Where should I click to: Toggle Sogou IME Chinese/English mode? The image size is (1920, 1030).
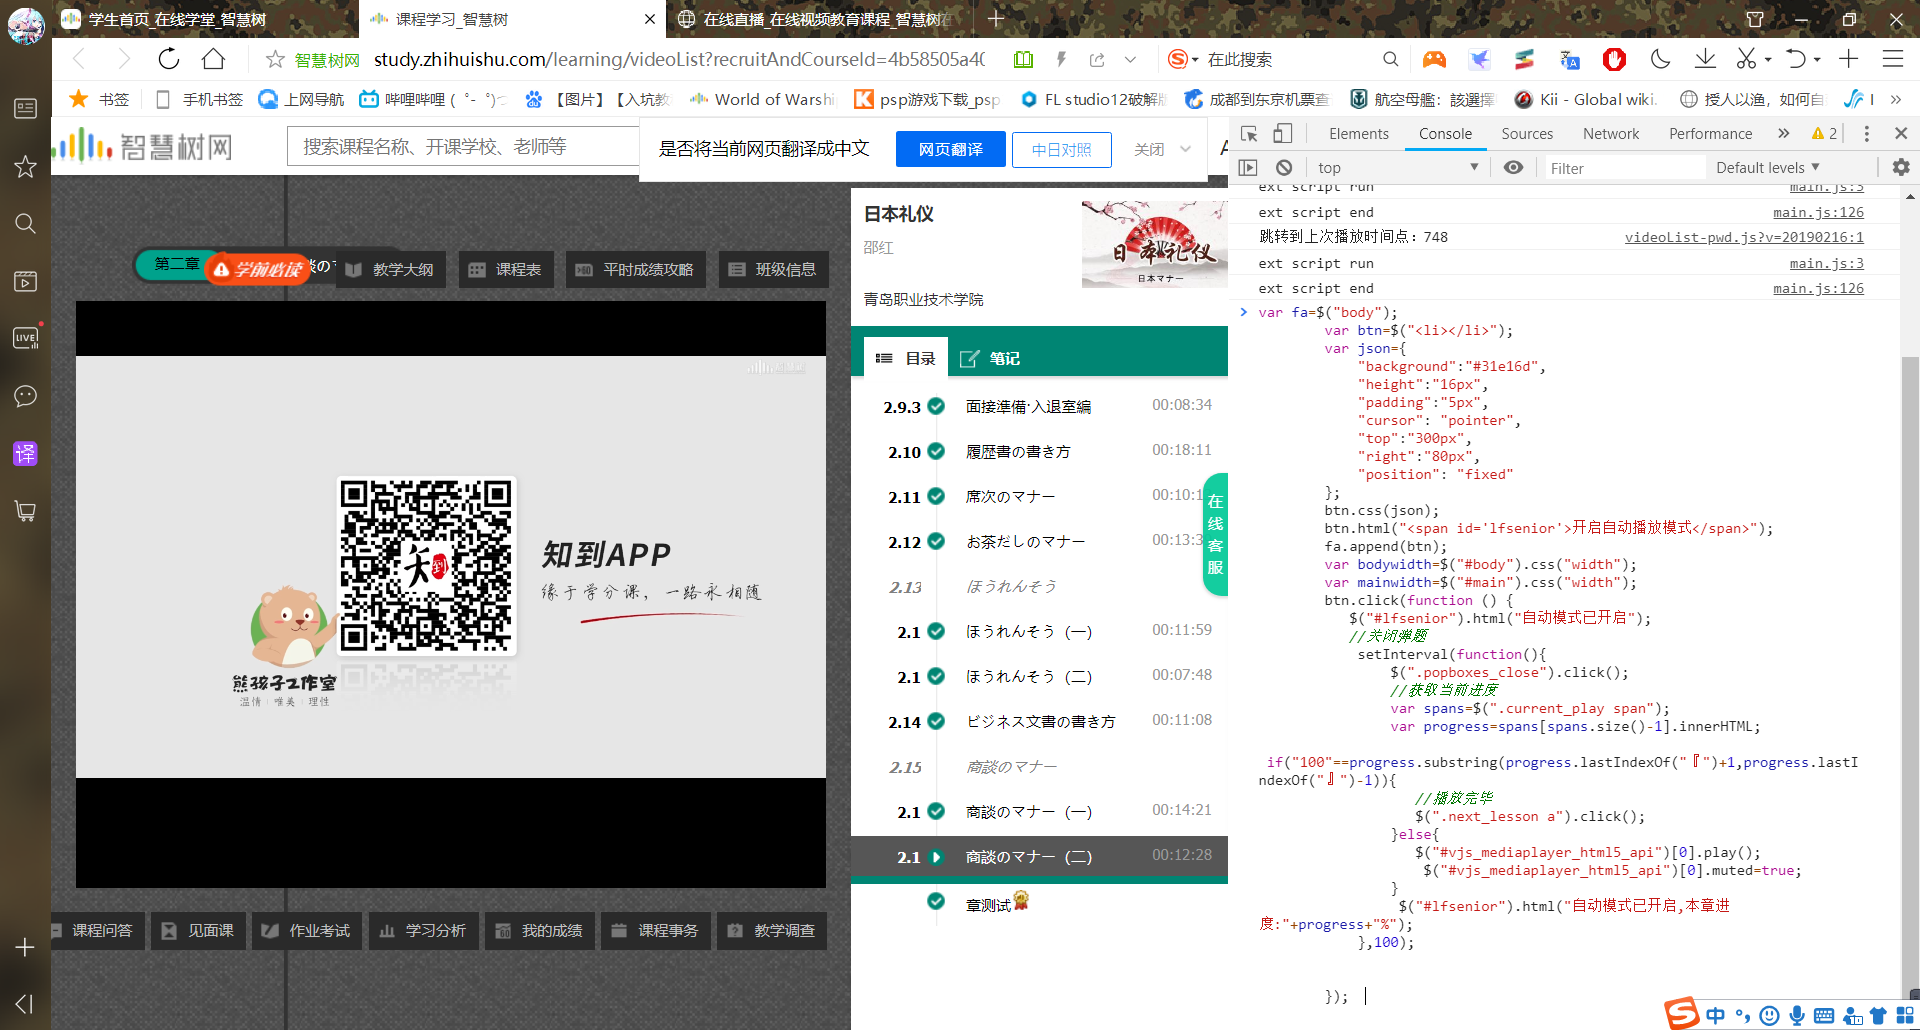coord(1716,1016)
